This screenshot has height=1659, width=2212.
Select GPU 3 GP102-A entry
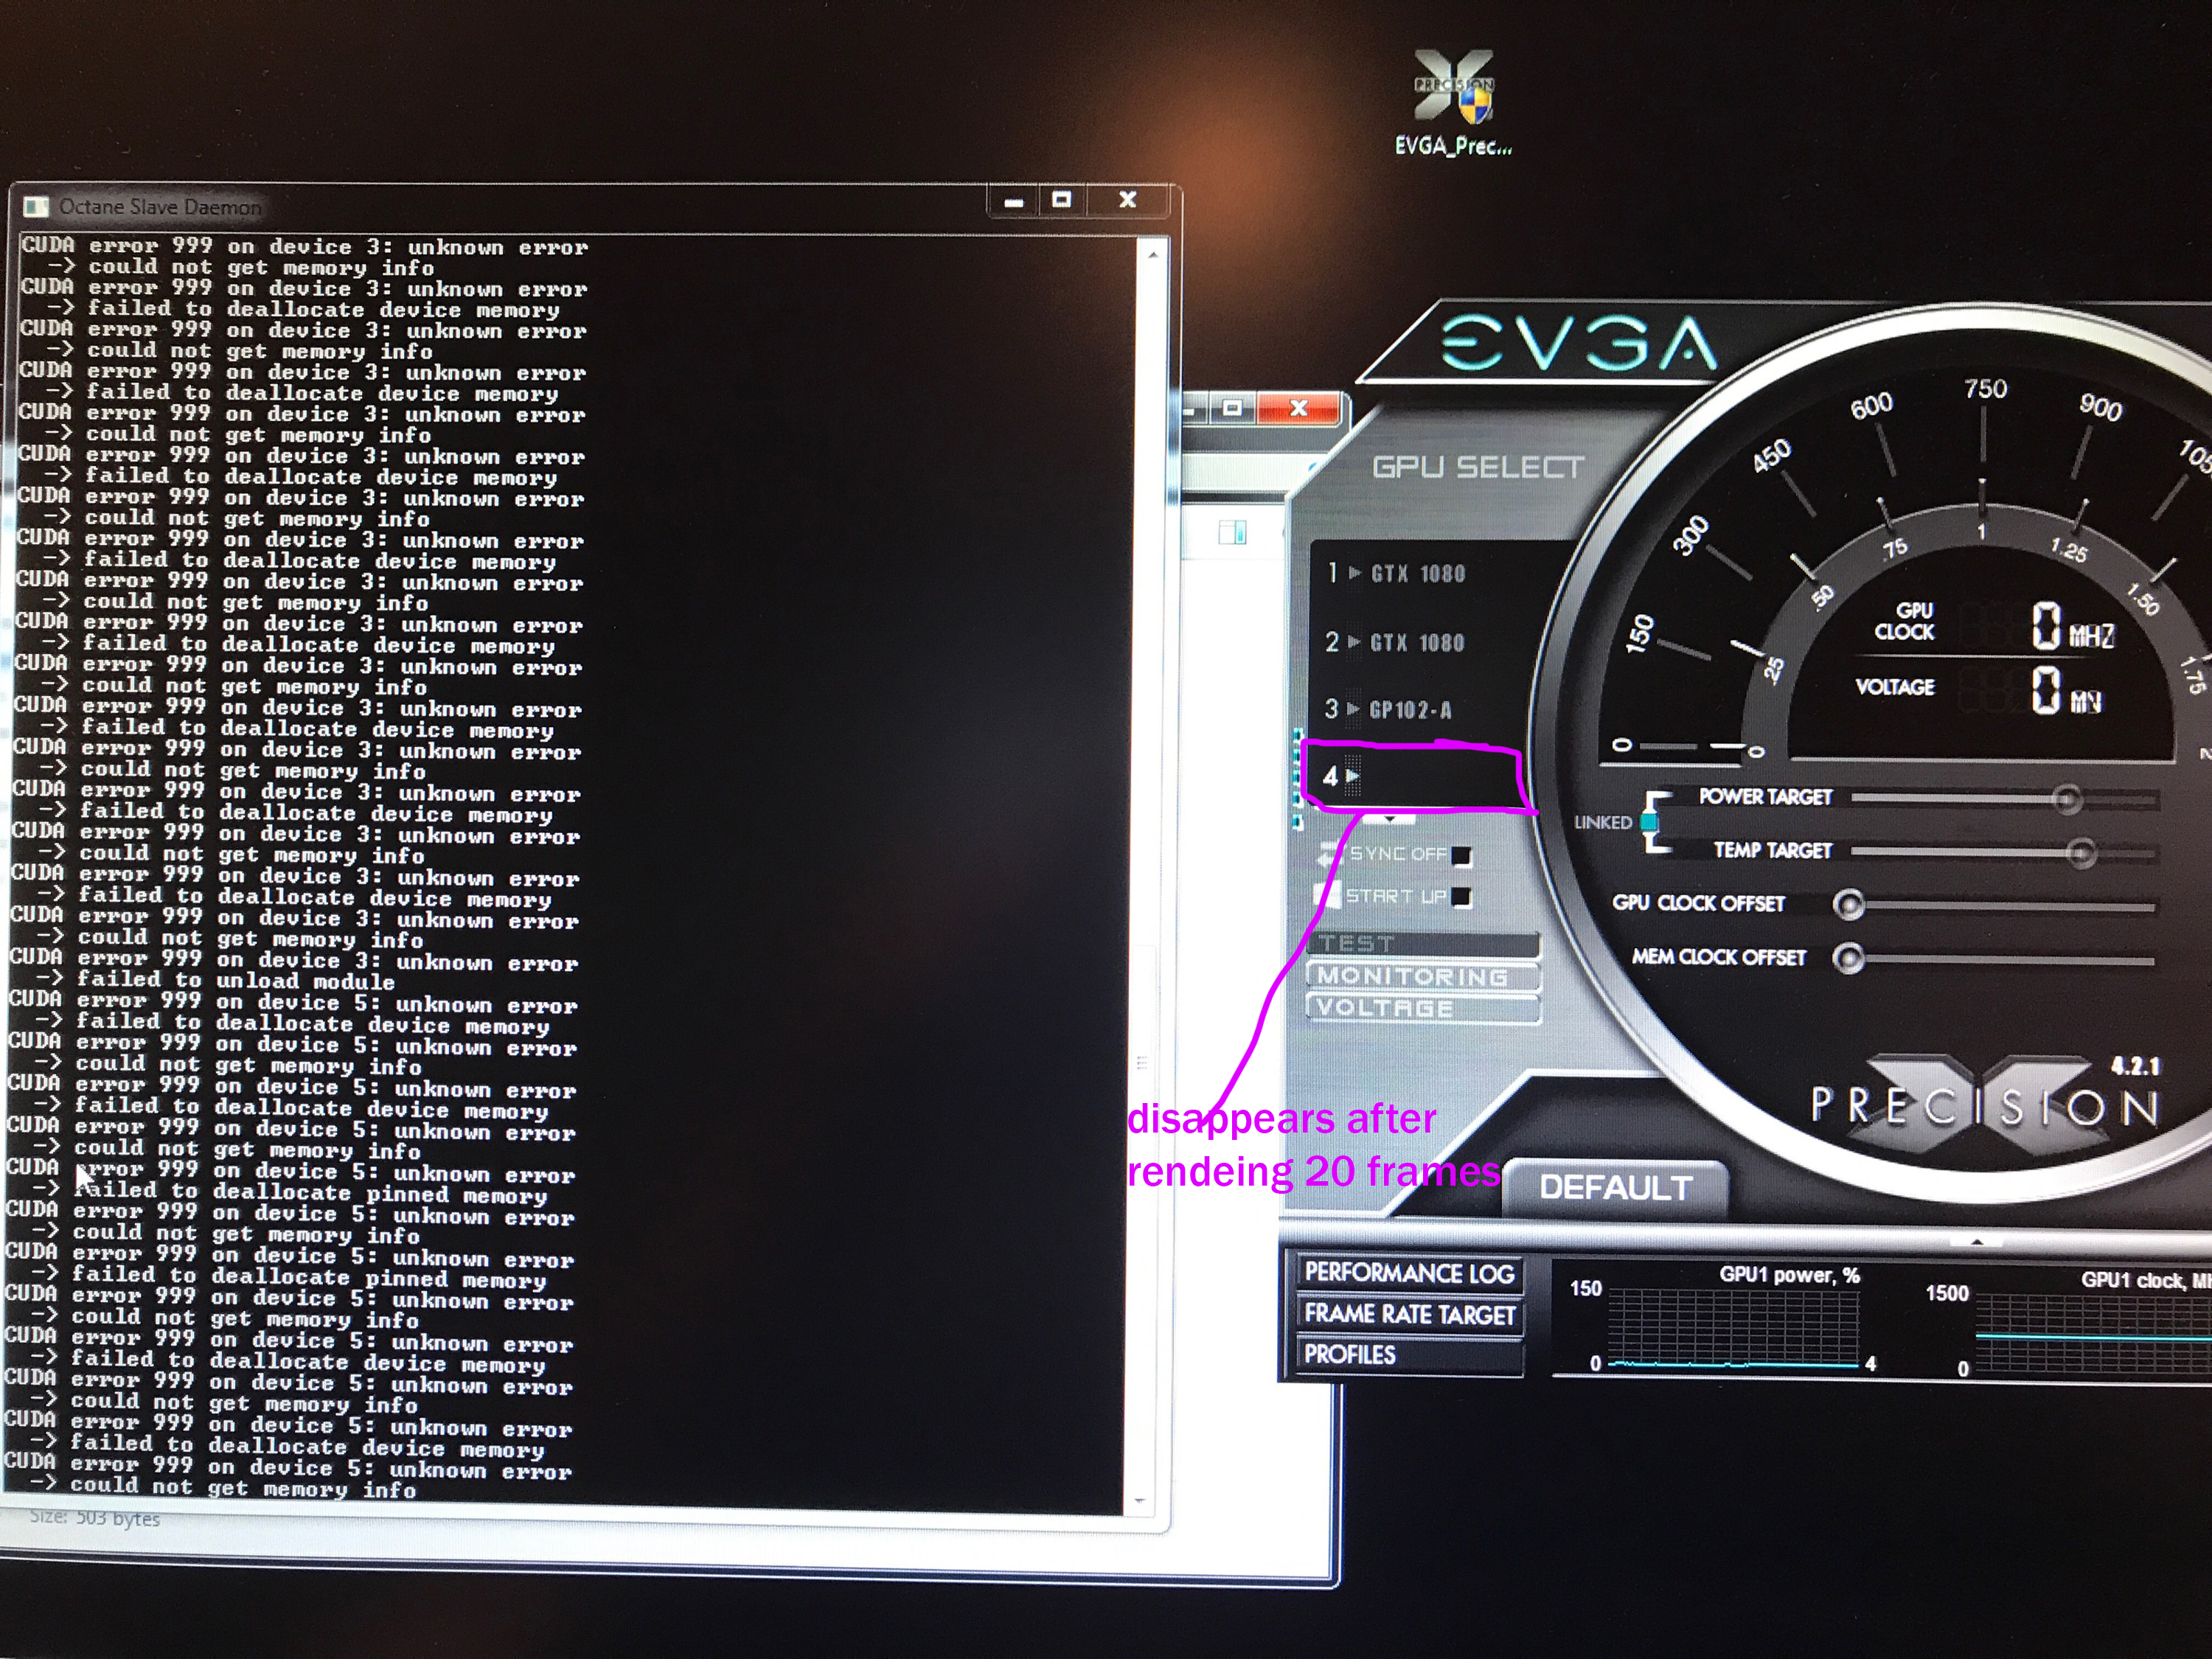[x=1410, y=710]
